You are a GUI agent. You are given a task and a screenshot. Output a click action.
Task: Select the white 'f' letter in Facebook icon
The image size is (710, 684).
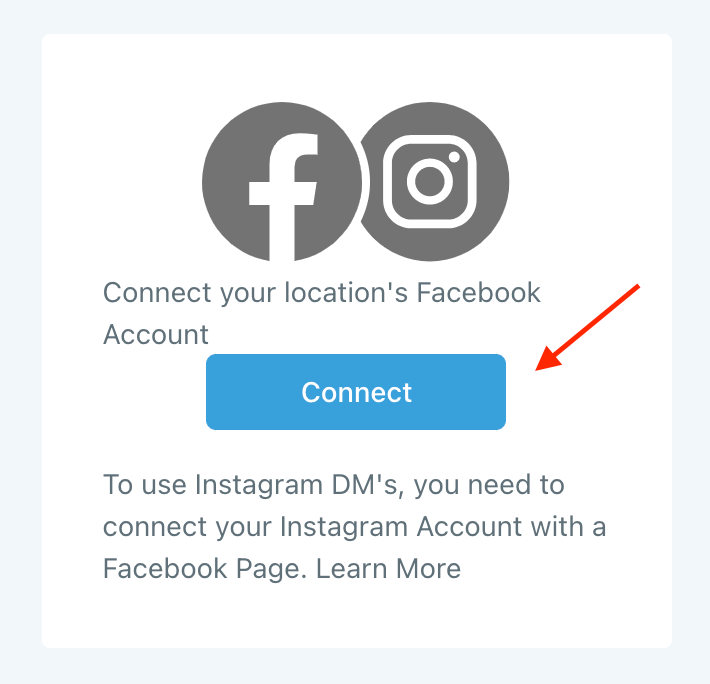click(283, 197)
